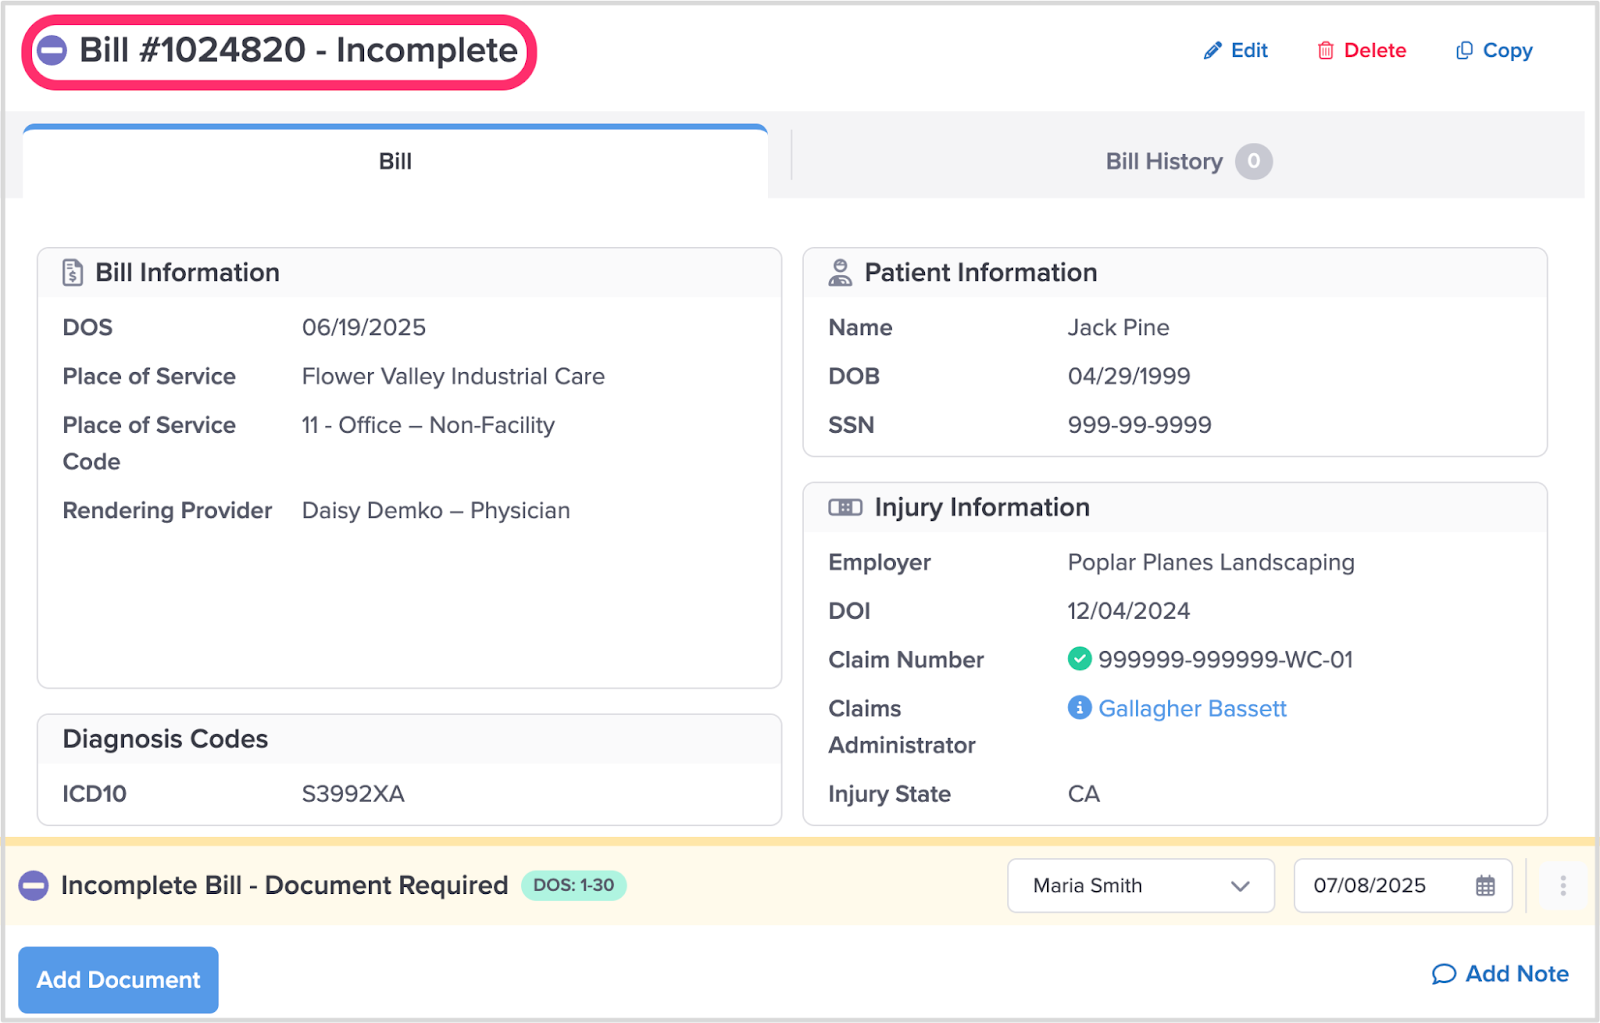Screen dimensions: 1600x1023
Task: Switch to the Bill History tab
Action: click(1164, 162)
